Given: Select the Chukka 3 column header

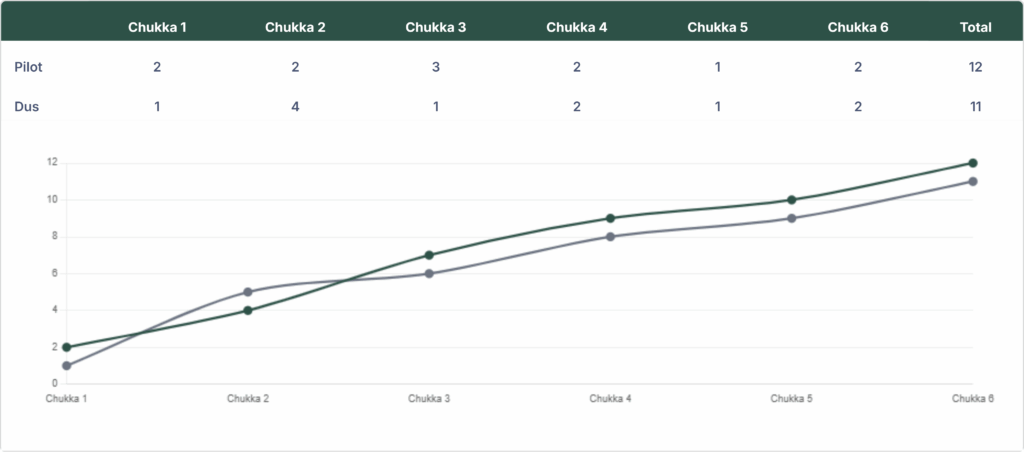Looking at the screenshot, I should [x=435, y=27].
